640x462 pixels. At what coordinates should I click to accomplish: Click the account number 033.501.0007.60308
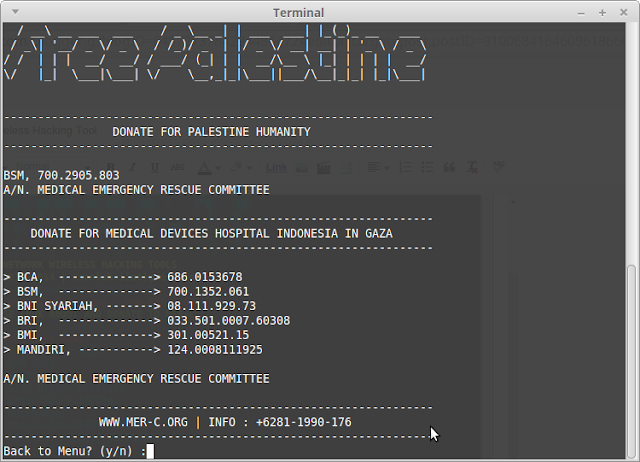coord(229,321)
